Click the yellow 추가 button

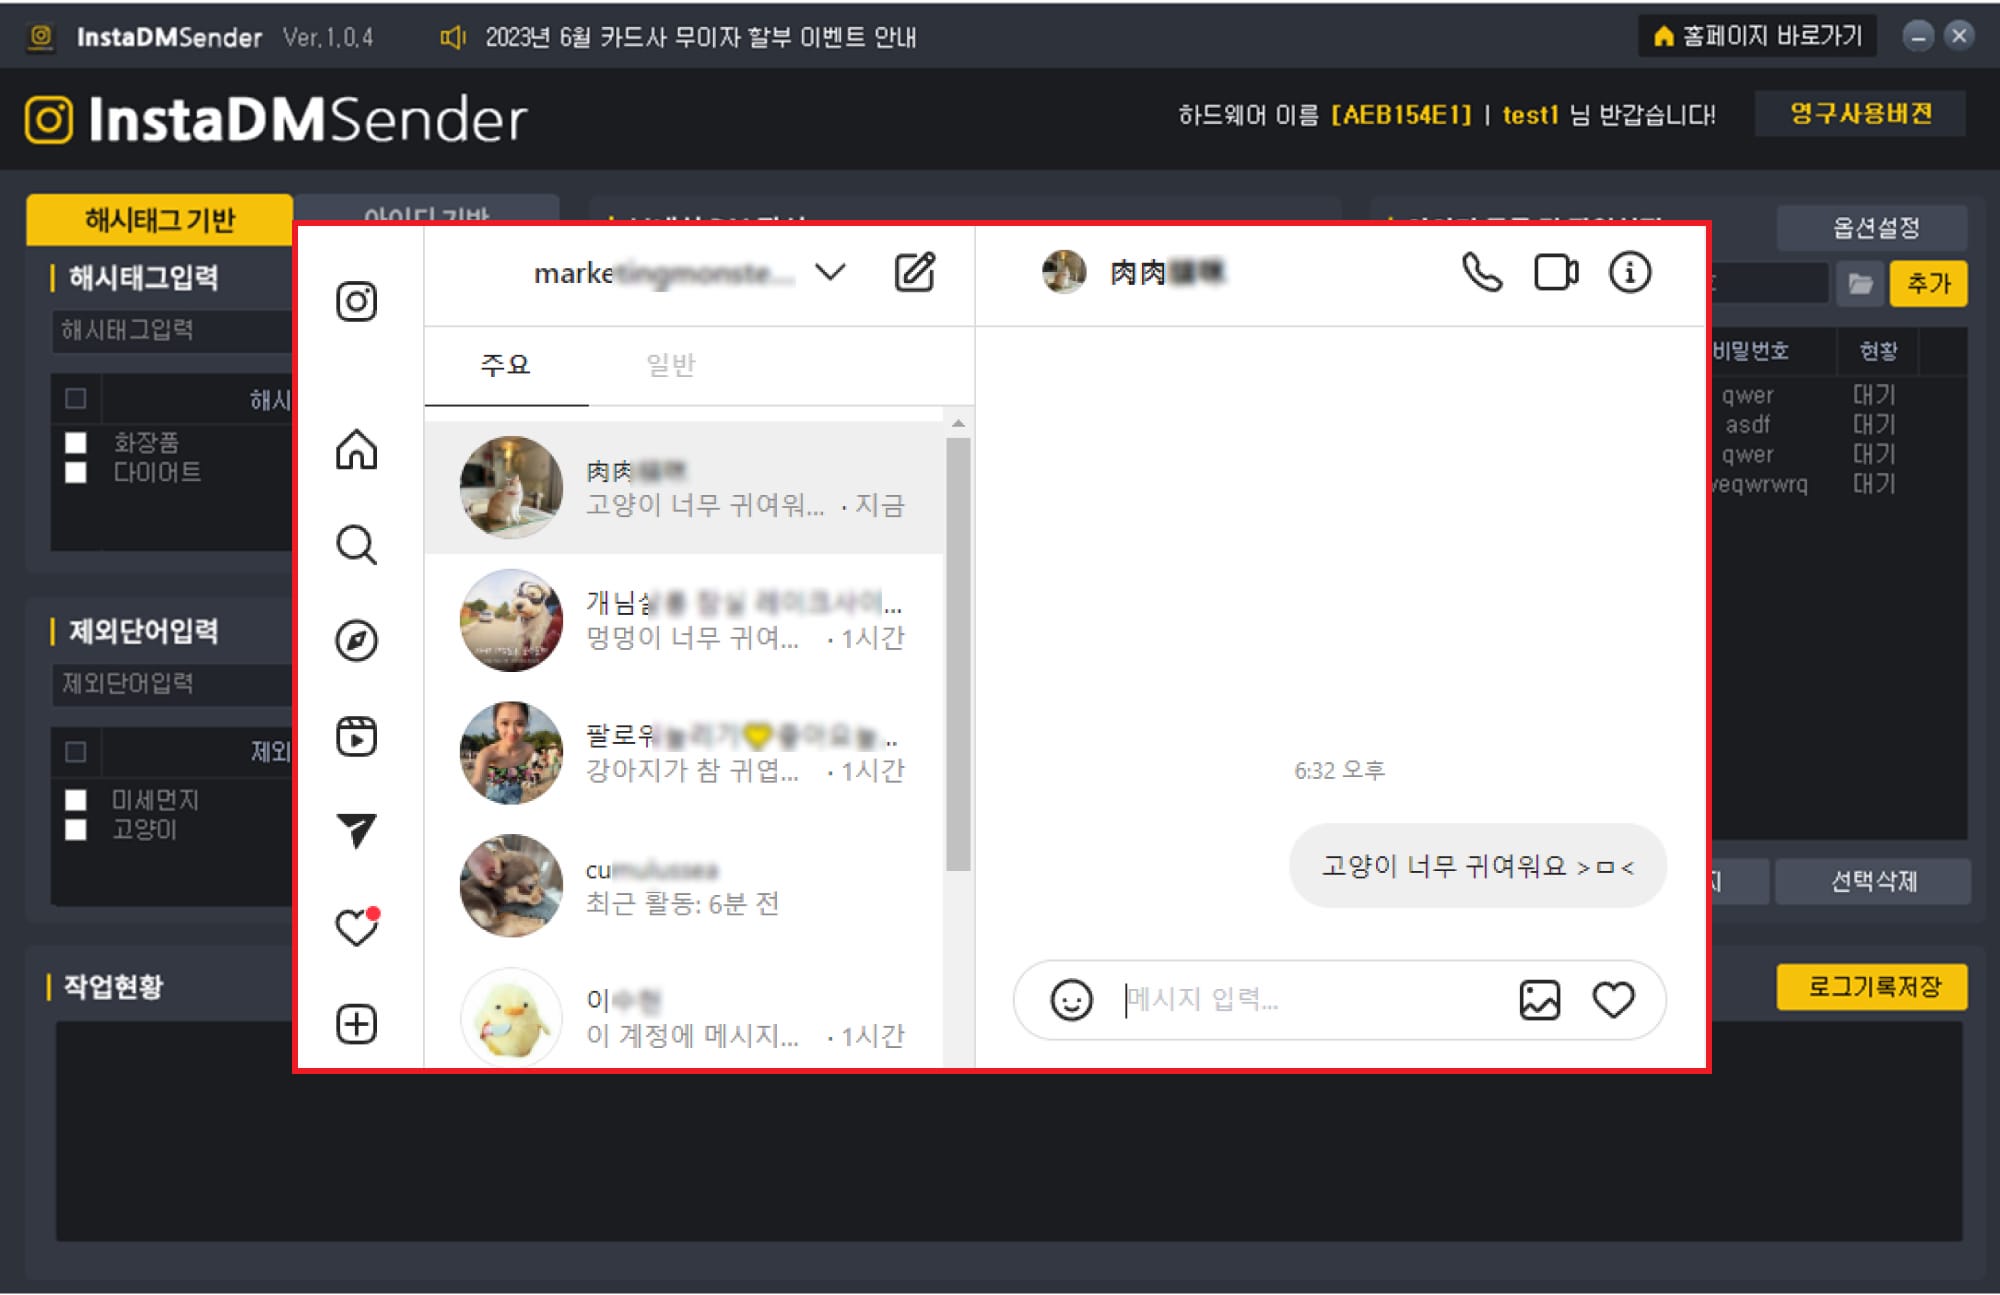pyautogui.click(x=1929, y=284)
